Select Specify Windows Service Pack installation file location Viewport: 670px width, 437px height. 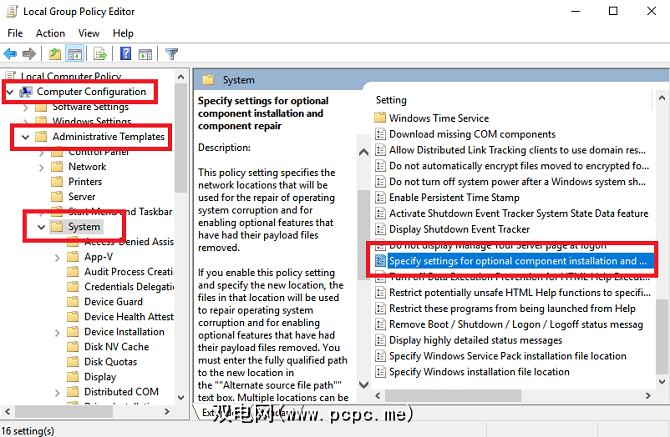tap(508, 356)
